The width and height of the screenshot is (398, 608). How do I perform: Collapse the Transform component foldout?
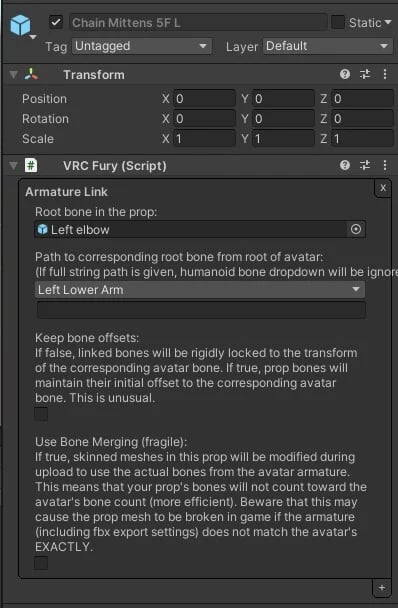click(14, 74)
